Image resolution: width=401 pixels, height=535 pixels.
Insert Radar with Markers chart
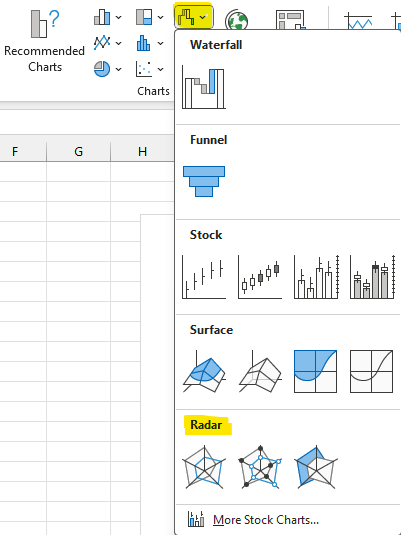point(260,467)
